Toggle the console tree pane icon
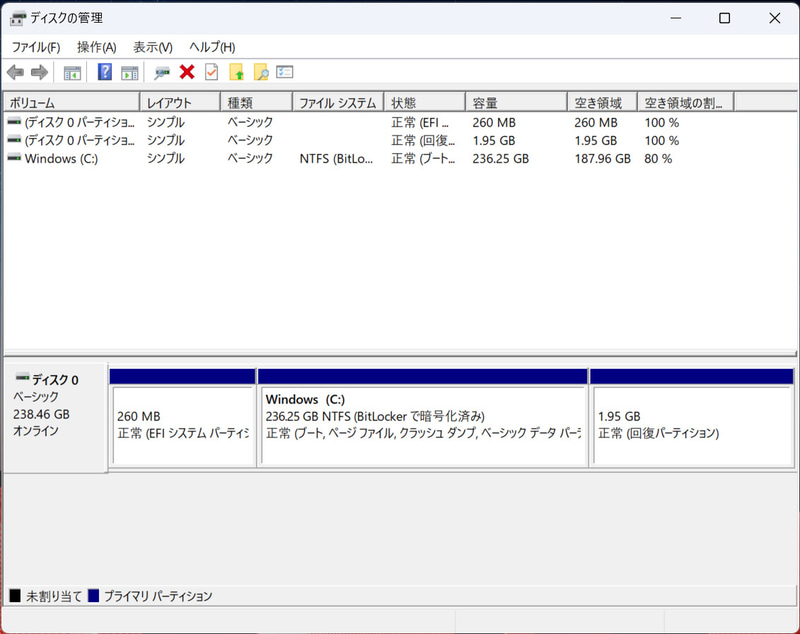 pos(72,72)
